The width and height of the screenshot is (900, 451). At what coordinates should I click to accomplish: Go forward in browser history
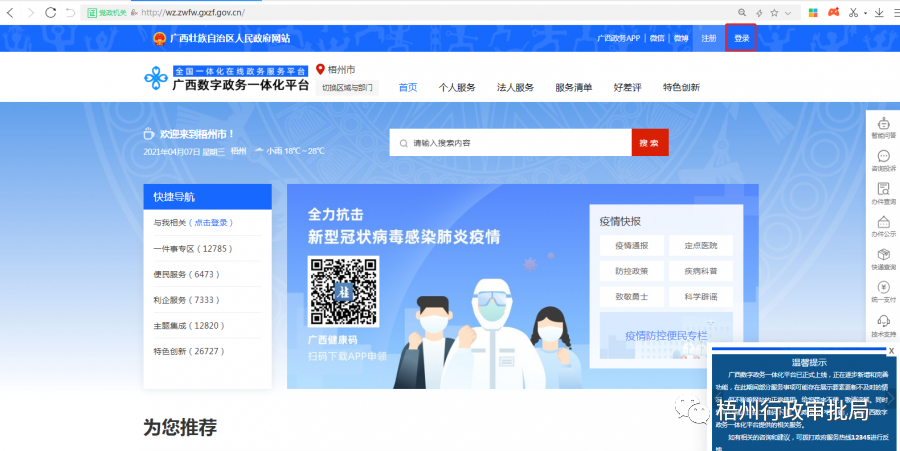tap(30, 13)
